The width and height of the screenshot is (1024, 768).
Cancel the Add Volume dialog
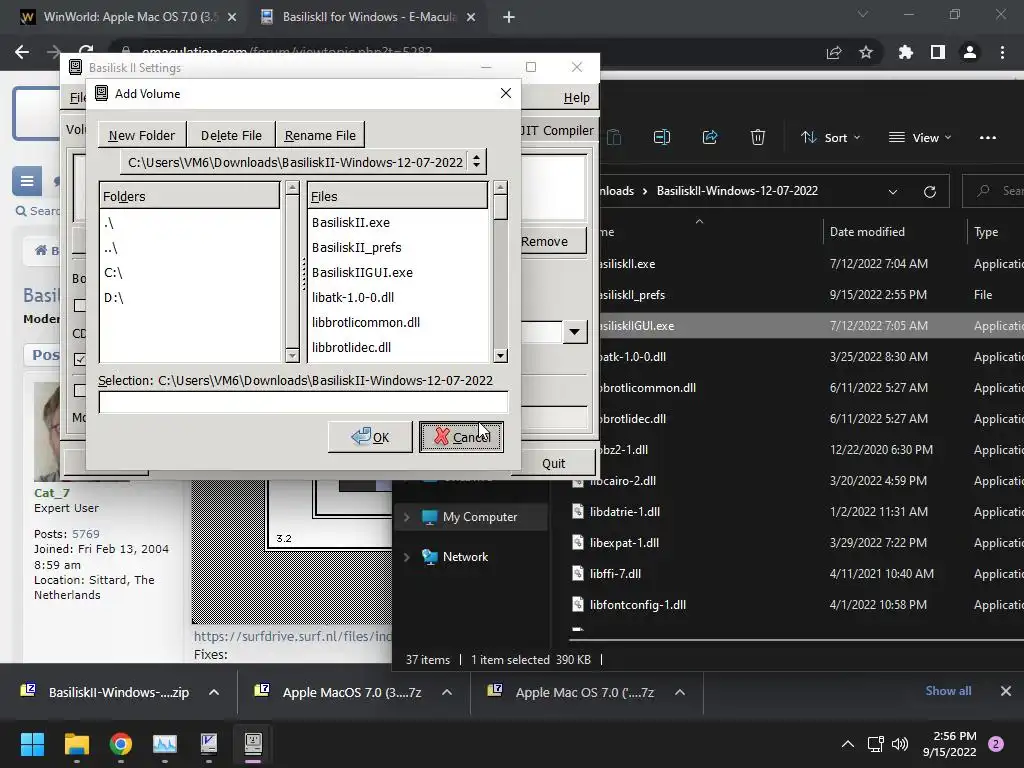(x=461, y=436)
